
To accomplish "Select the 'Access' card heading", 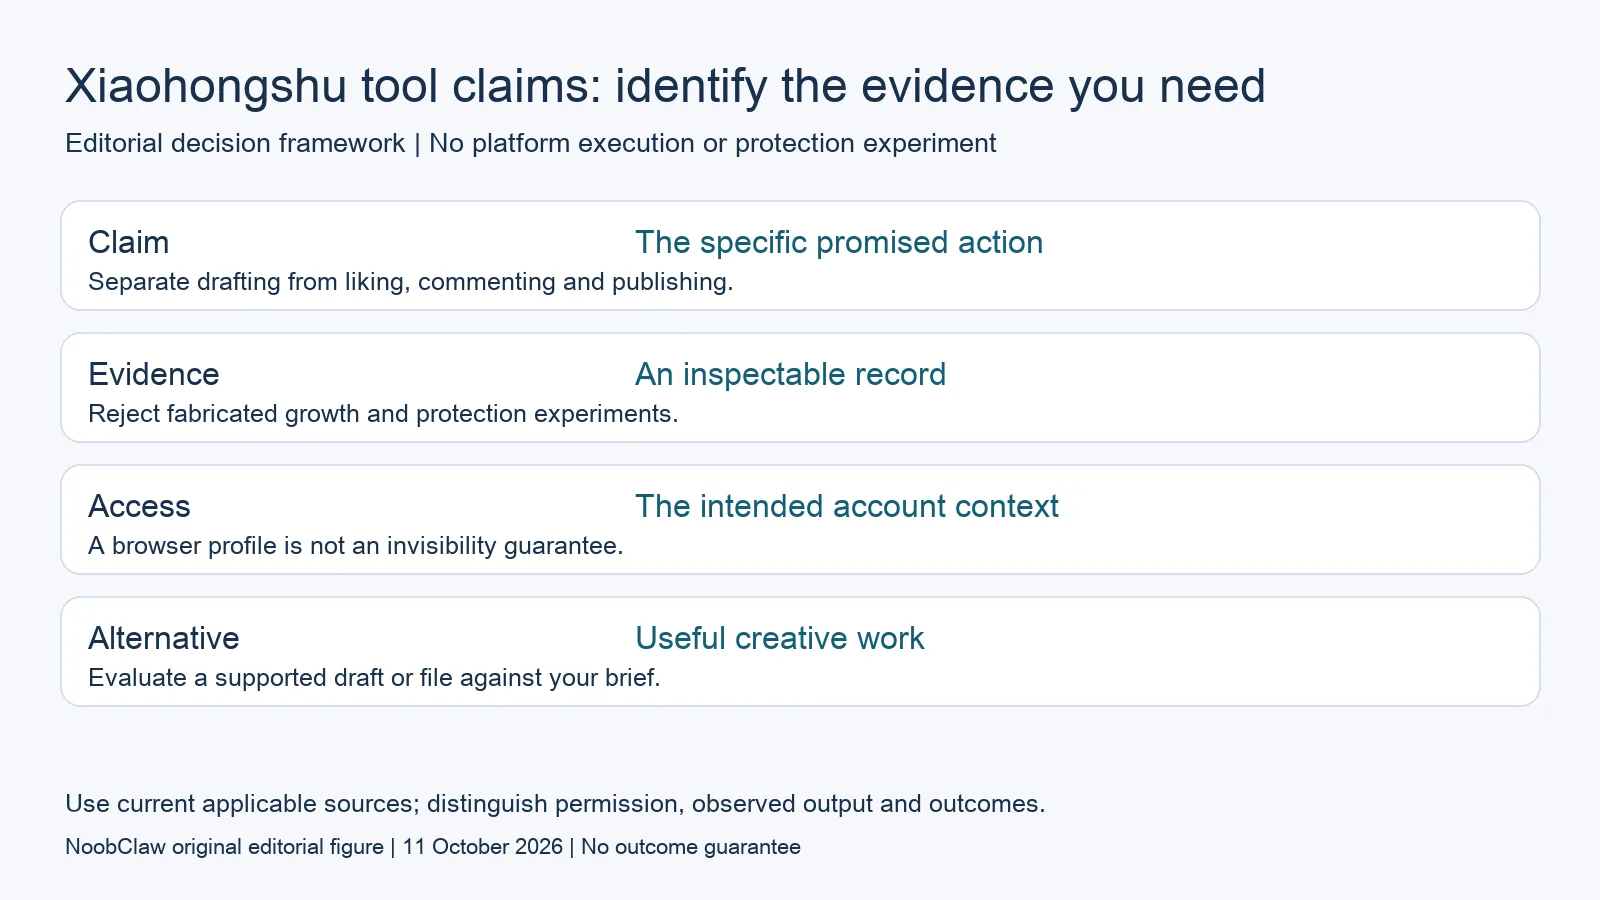I will (139, 506).
